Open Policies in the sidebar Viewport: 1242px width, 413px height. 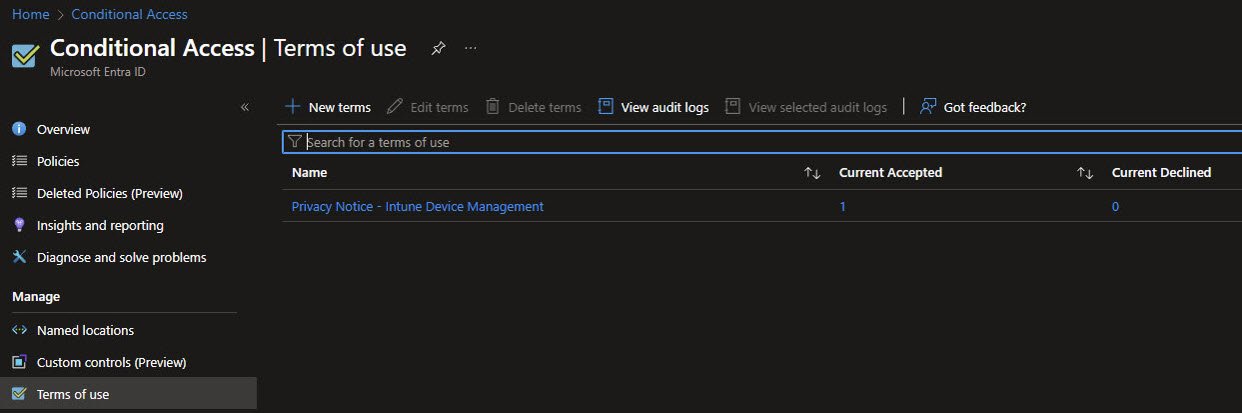tap(57, 161)
